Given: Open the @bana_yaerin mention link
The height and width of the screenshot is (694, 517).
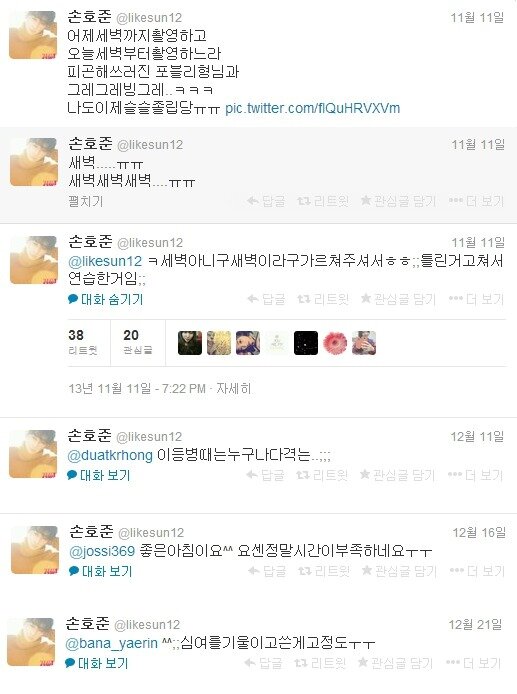Looking at the screenshot, I should coord(112,643).
